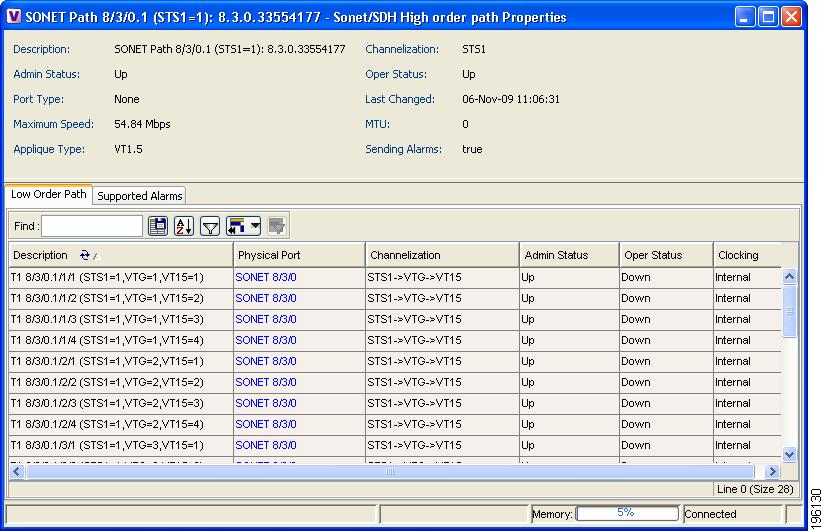
Task: Click left arrow of horizontal scrollbar
Action: 17,472
